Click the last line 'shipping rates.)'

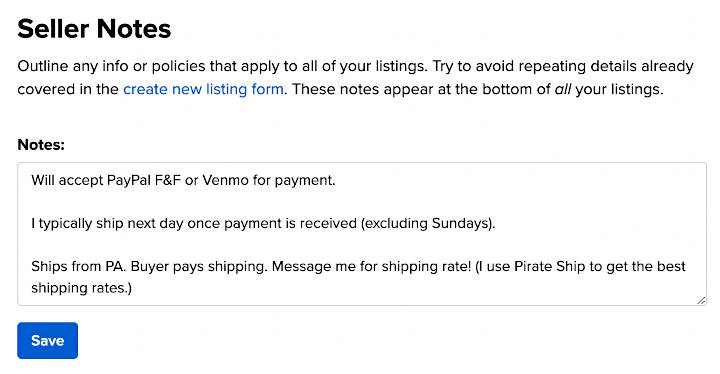click(81, 288)
